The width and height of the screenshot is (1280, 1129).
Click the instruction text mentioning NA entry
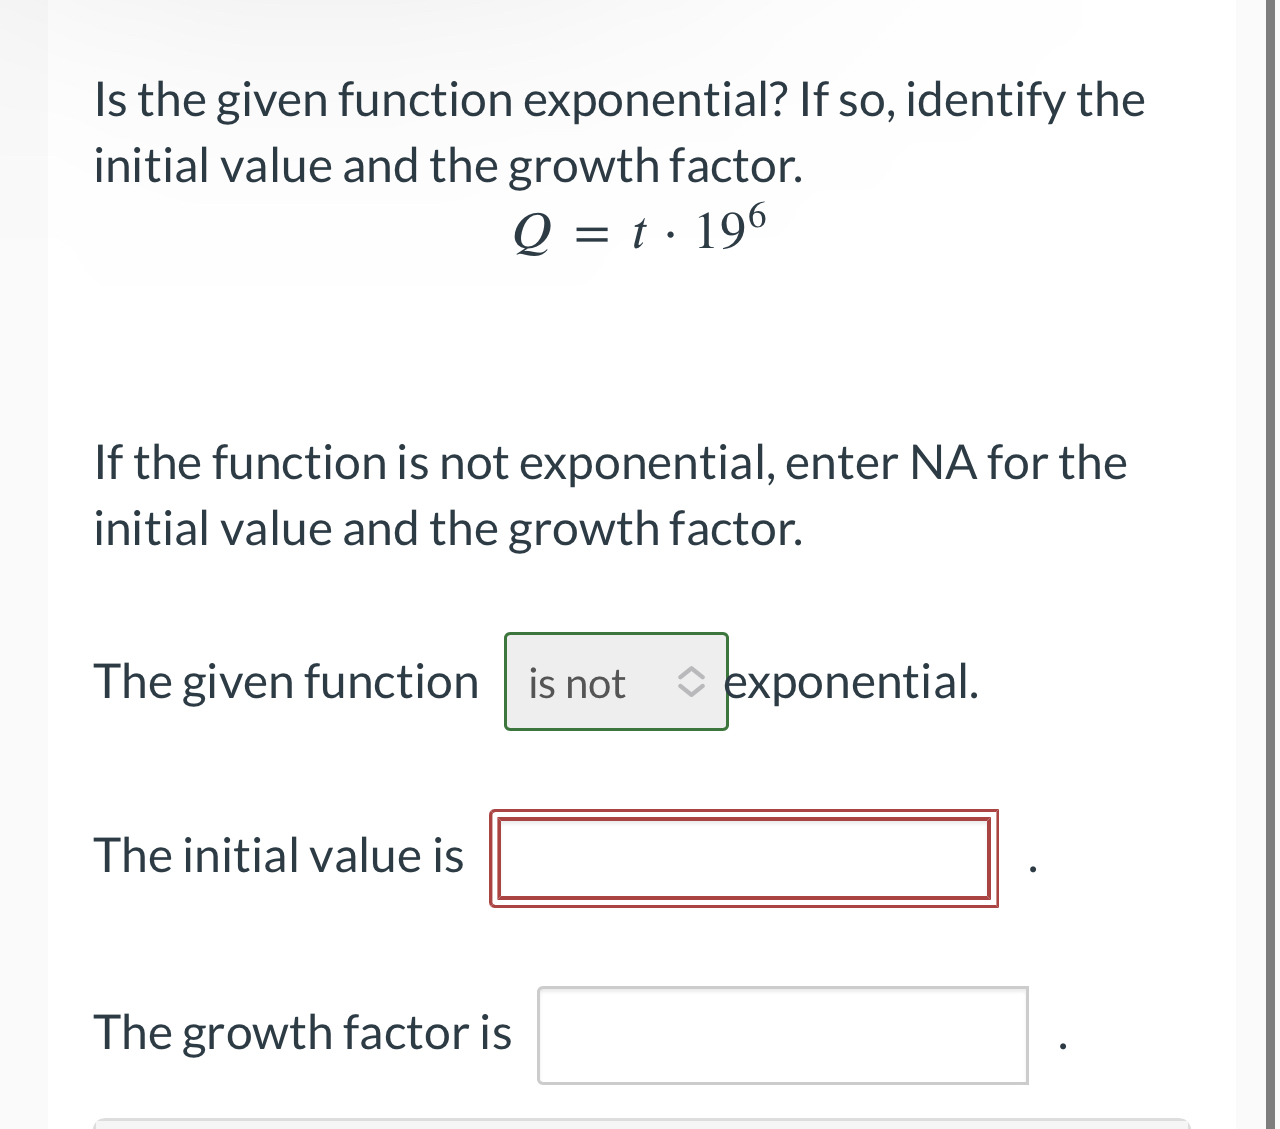(x=610, y=495)
